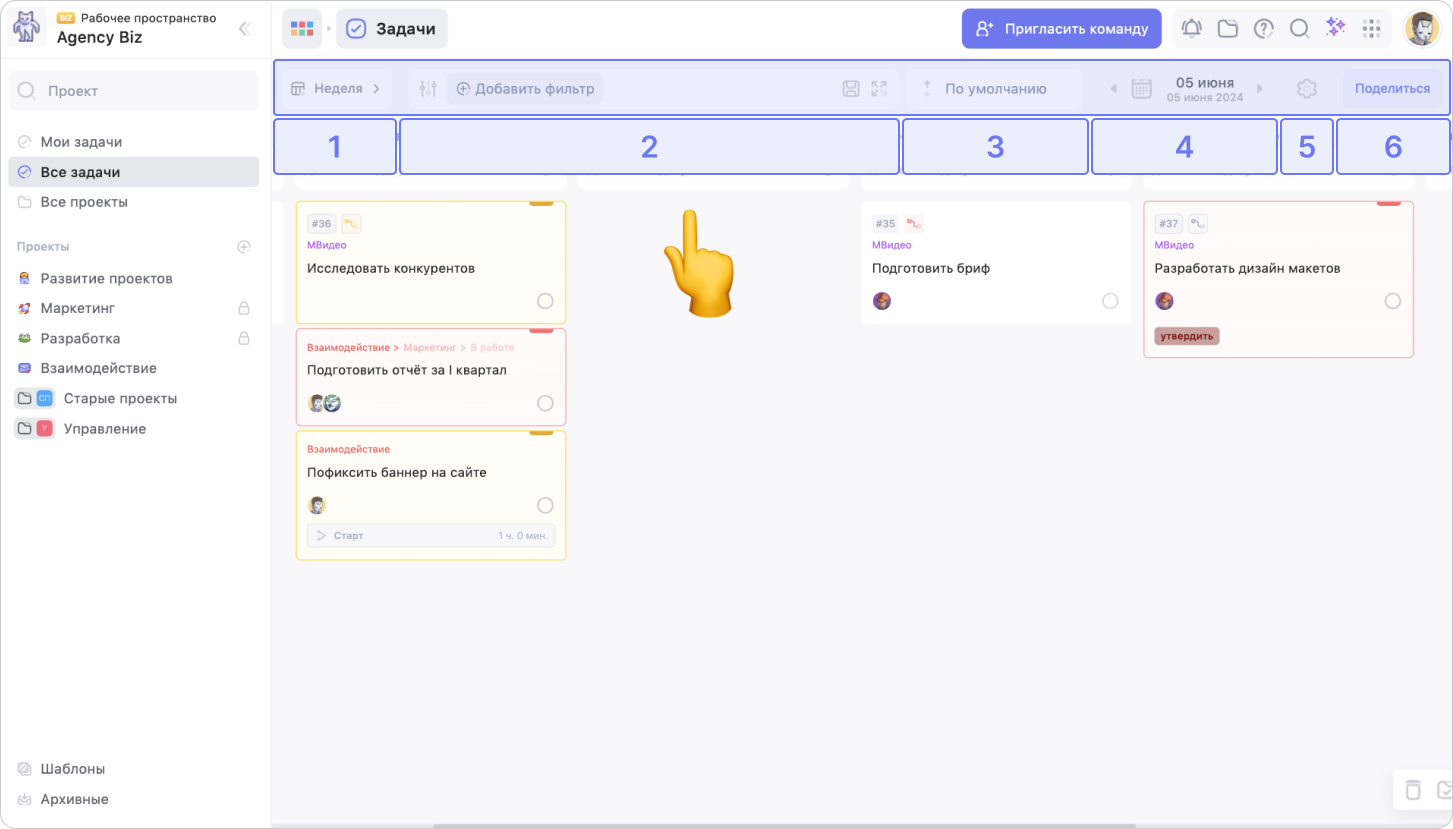Open the apps grid icon
The width and height of the screenshot is (1453, 829).
point(1372,29)
